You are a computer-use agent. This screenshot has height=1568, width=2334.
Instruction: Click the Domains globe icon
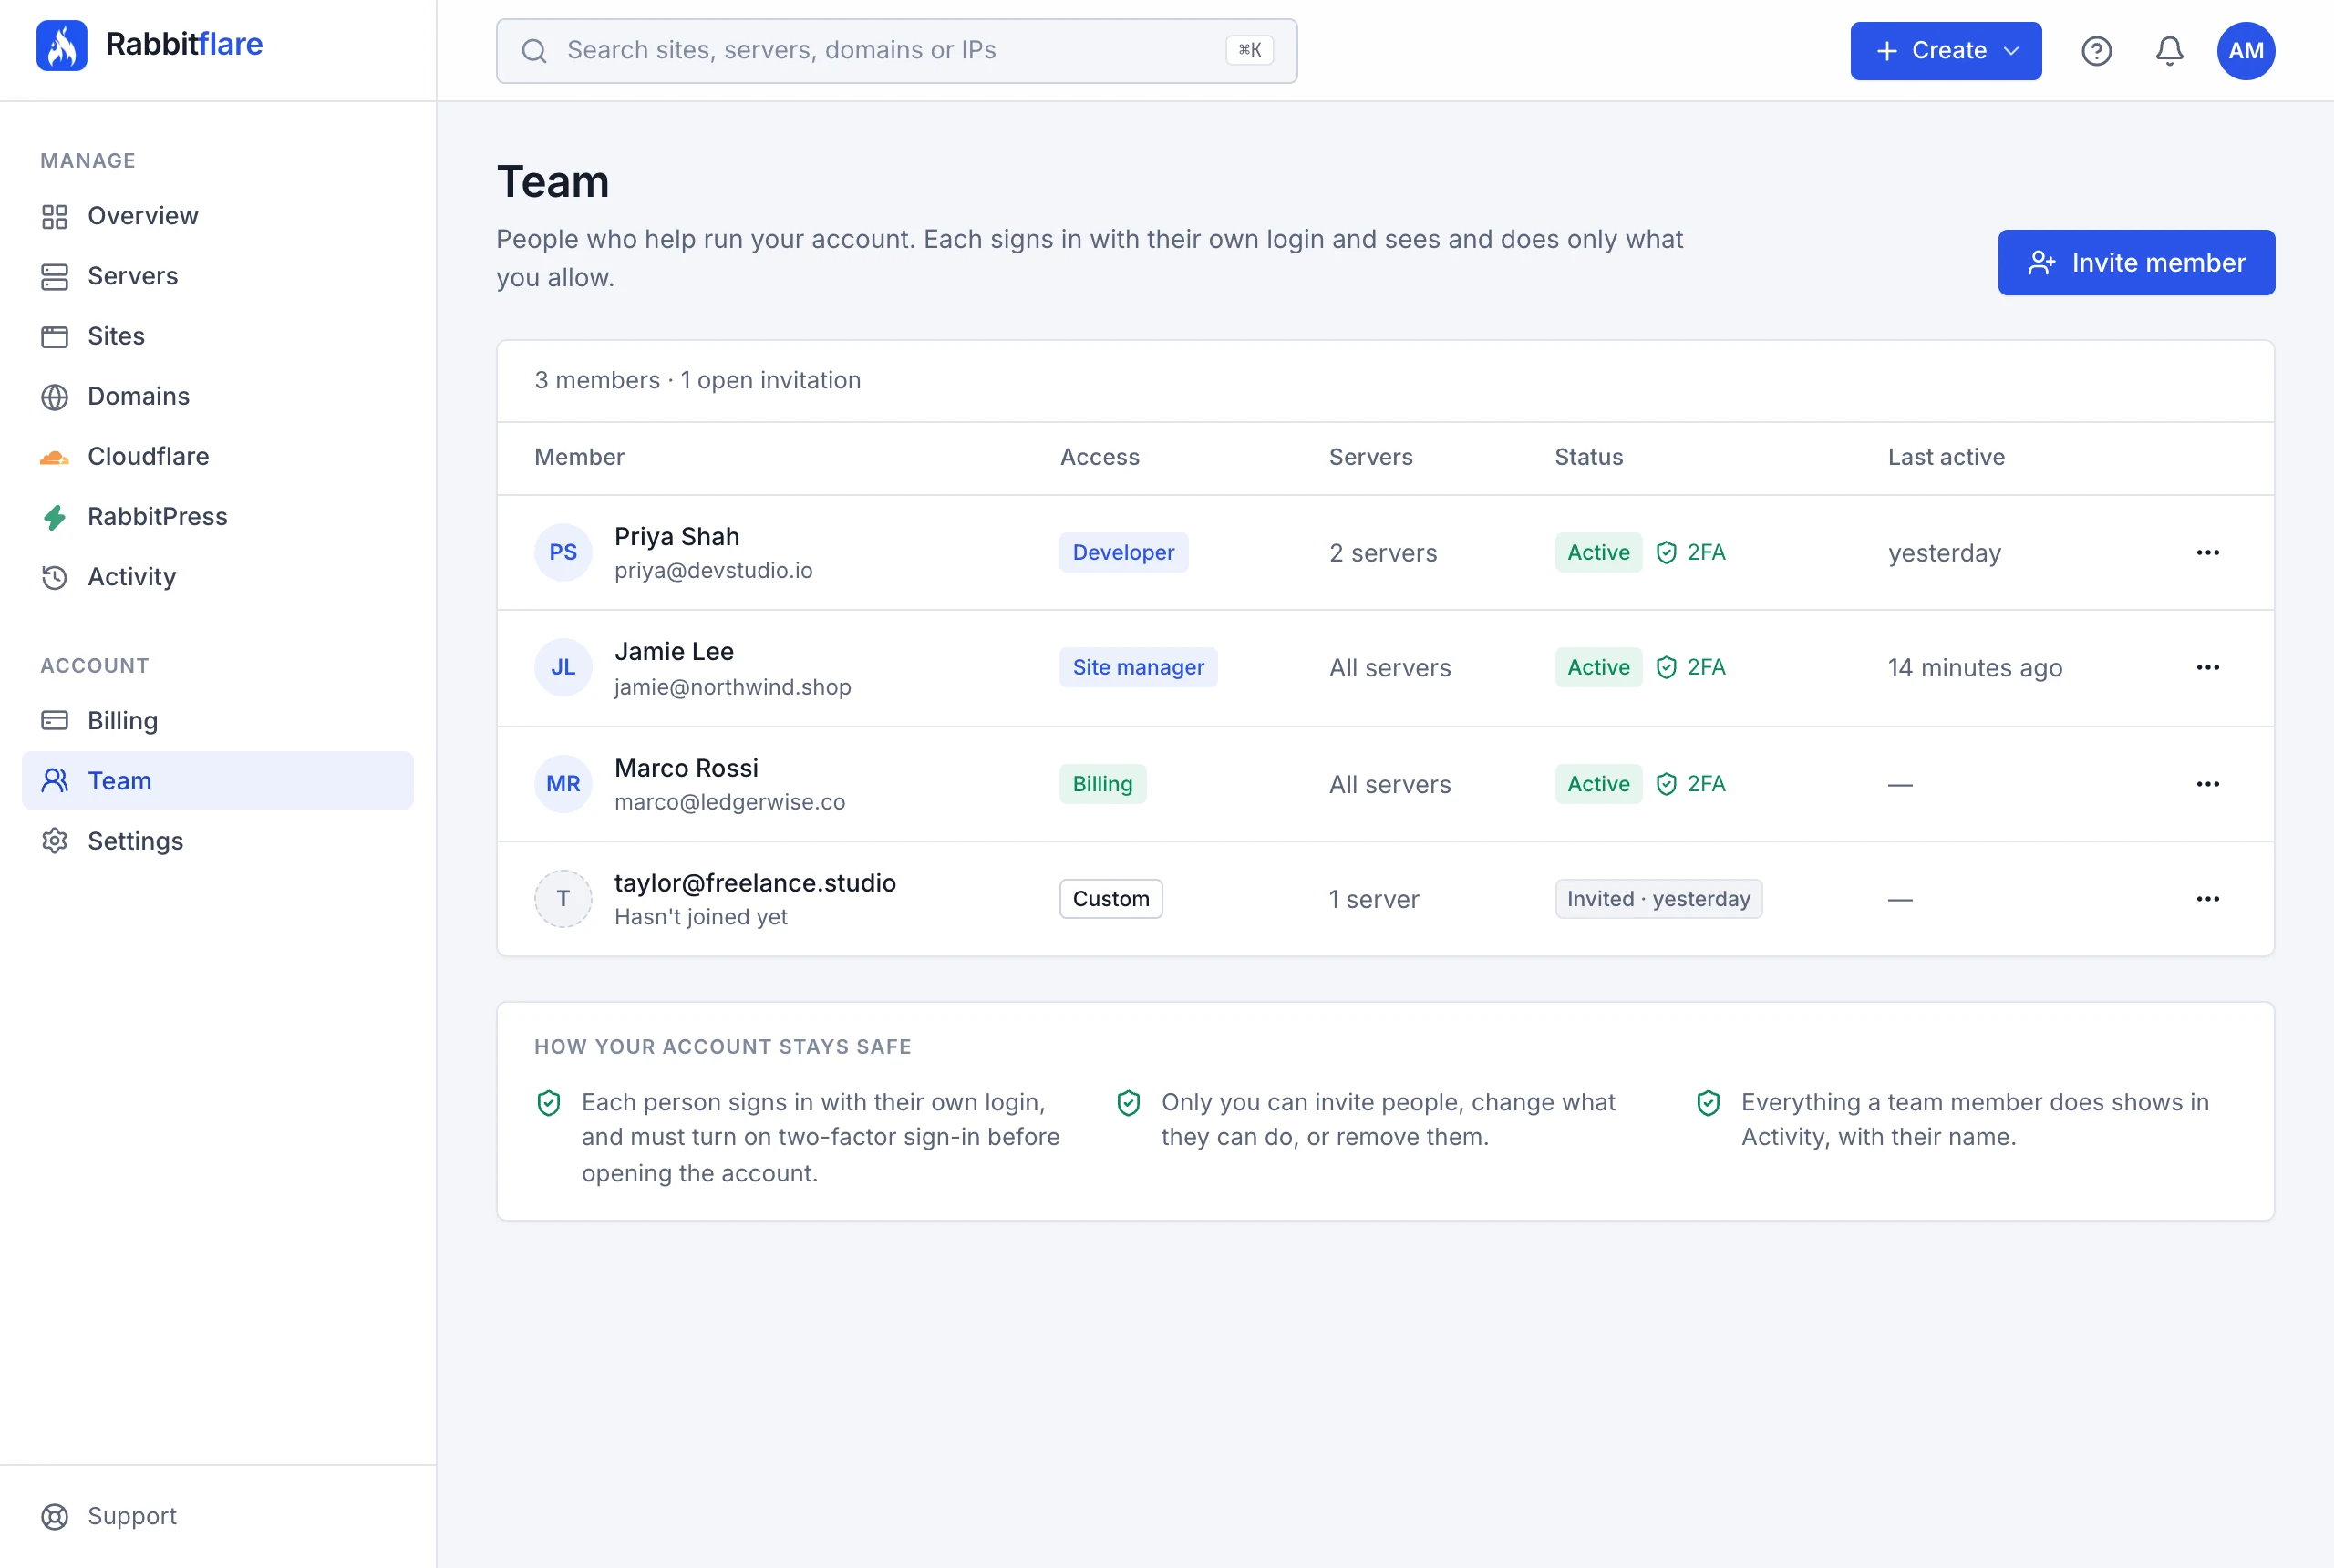pyautogui.click(x=55, y=397)
